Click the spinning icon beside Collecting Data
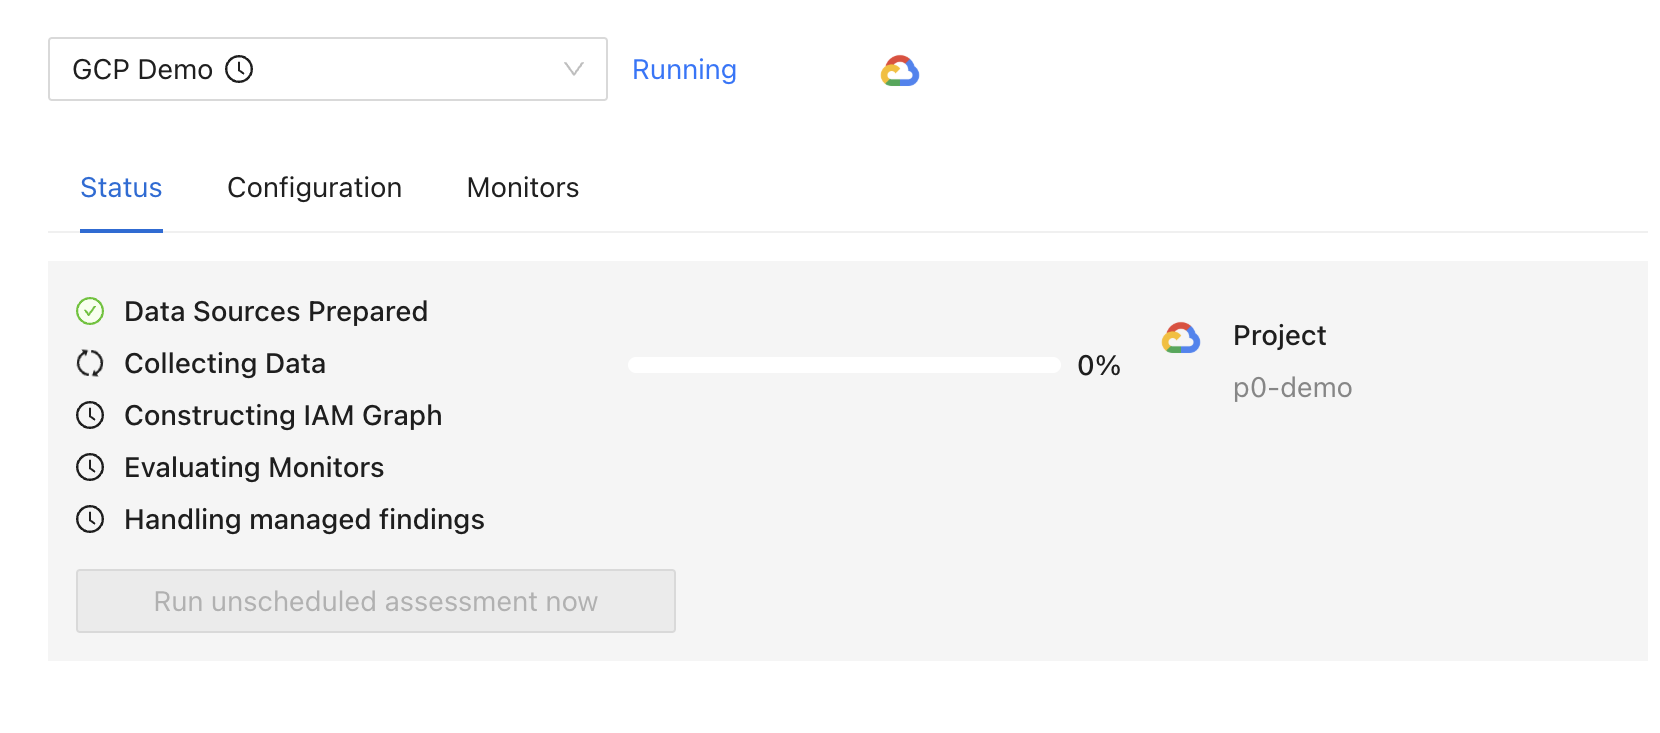This screenshot has width=1660, height=733. [x=90, y=364]
